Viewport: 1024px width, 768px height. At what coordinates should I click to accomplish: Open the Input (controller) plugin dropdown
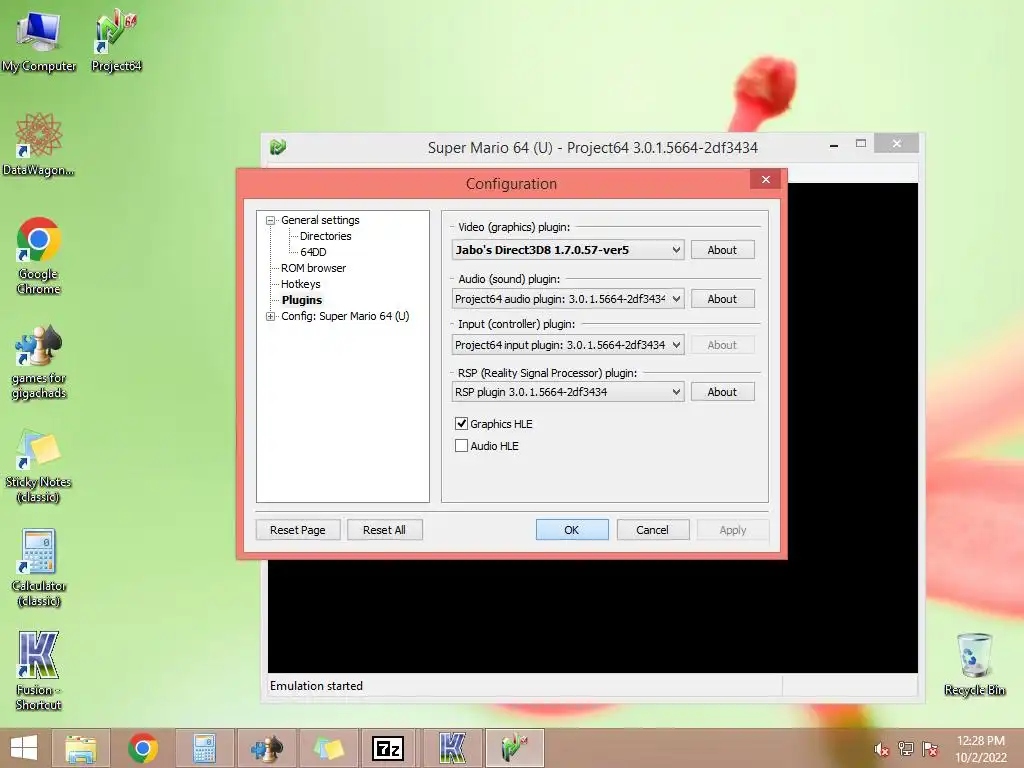[x=568, y=345]
